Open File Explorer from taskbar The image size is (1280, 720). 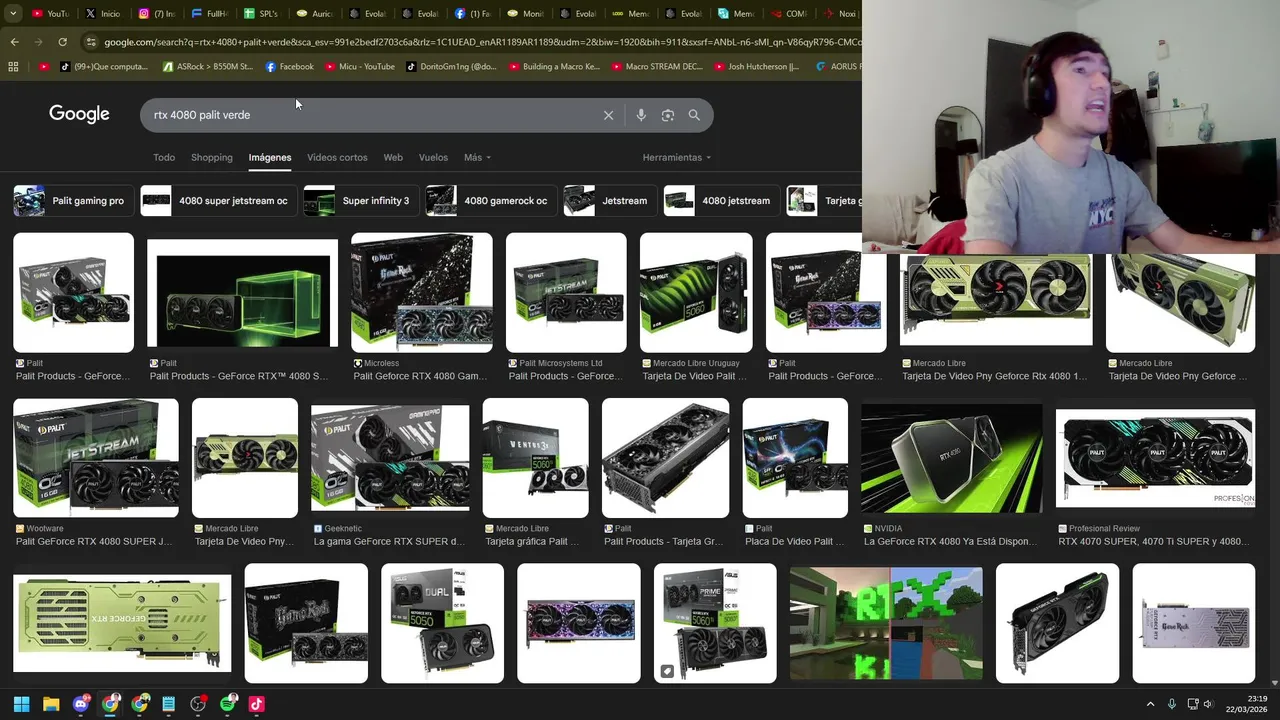coord(51,704)
